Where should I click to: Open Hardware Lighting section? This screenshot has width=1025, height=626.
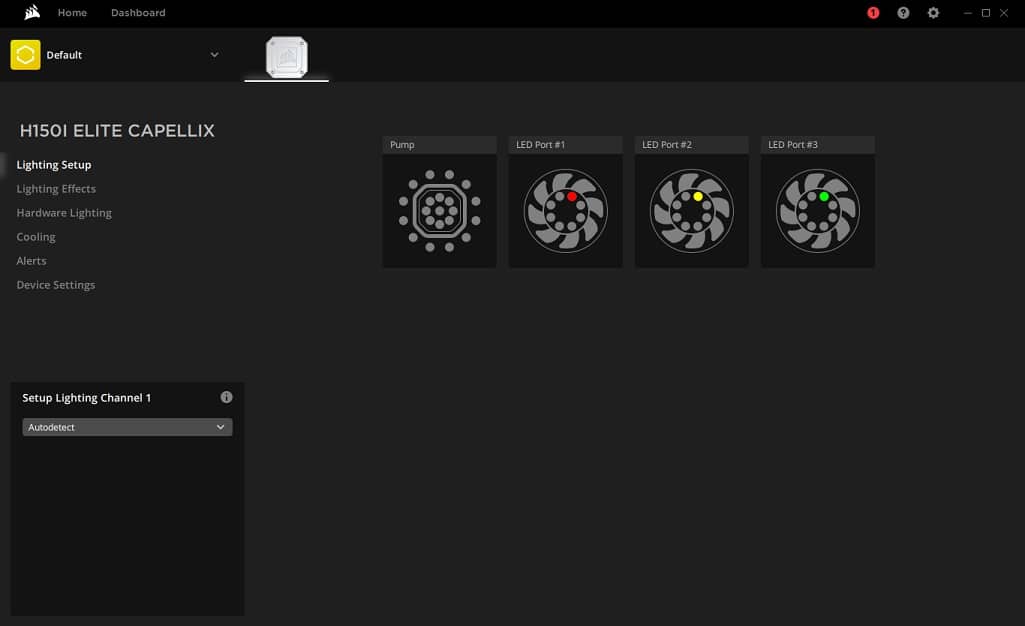tap(64, 213)
